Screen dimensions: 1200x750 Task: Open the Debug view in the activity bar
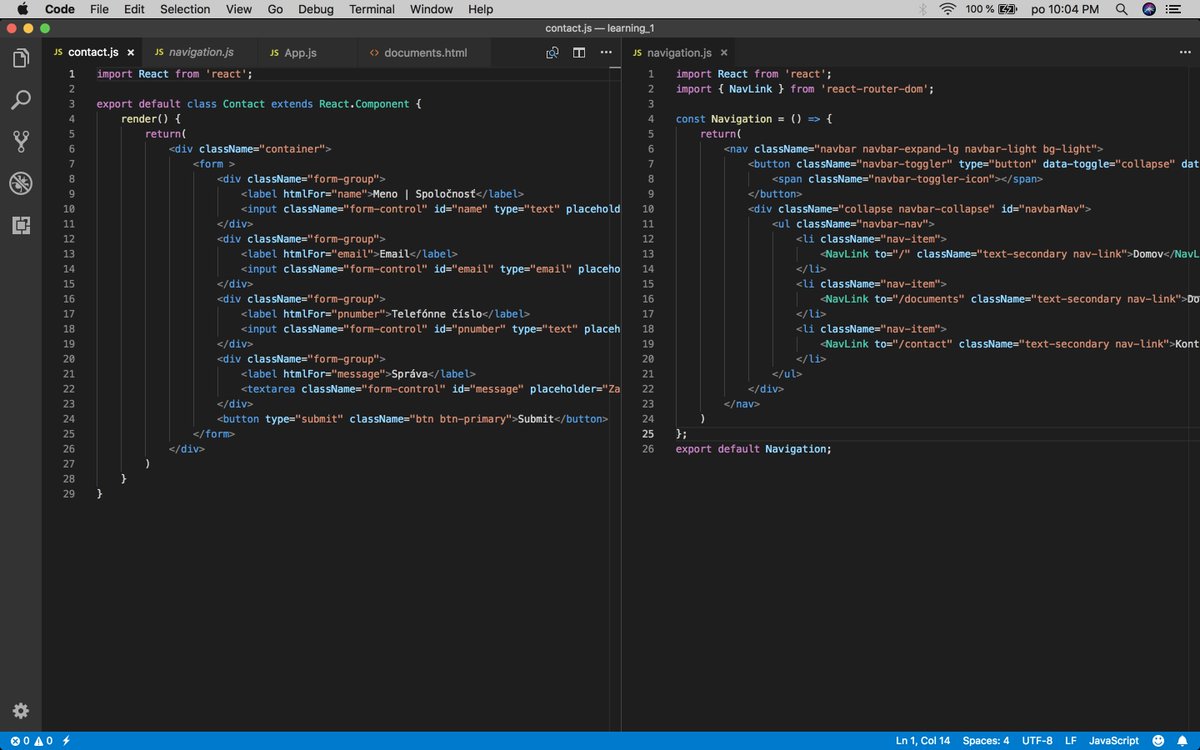tap(20, 183)
